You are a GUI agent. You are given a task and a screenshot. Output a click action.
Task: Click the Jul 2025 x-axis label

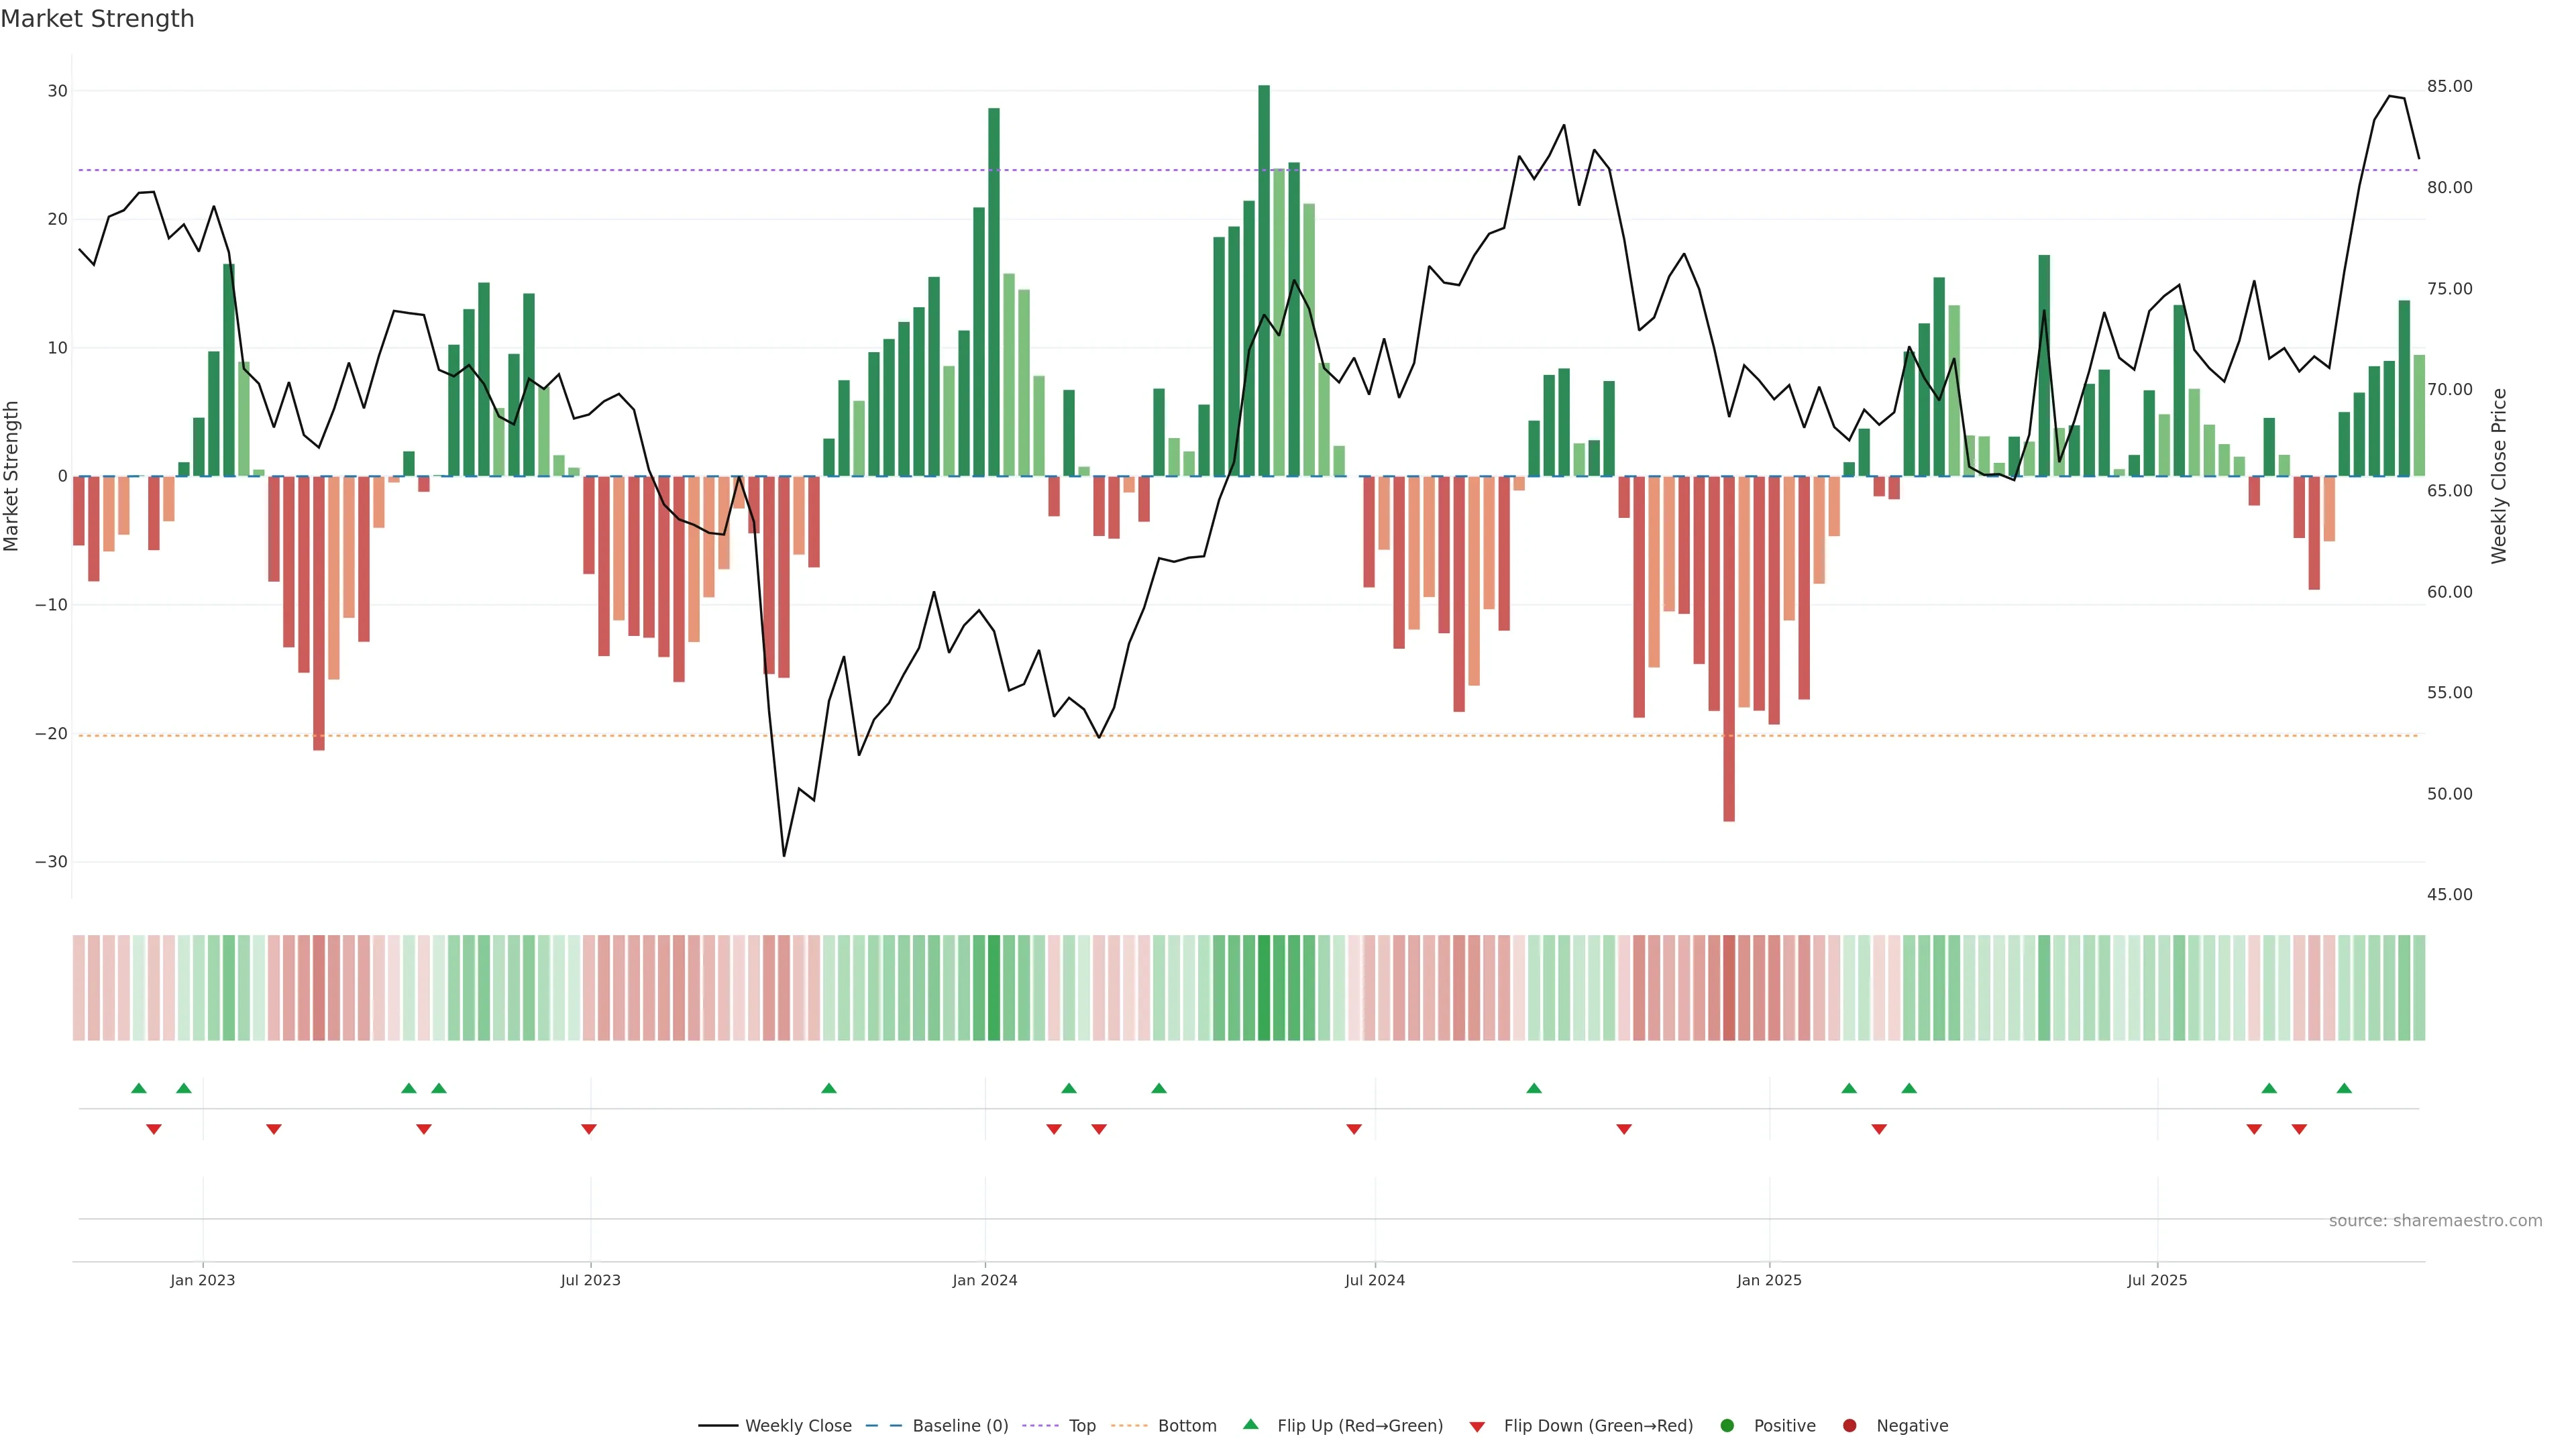click(2157, 1280)
